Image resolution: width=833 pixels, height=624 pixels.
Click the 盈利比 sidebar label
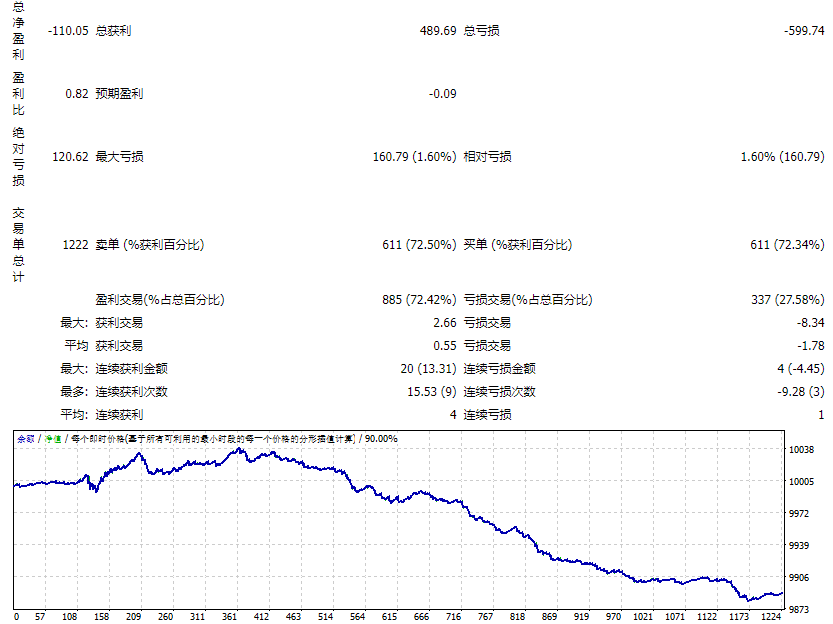pos(21,93)
